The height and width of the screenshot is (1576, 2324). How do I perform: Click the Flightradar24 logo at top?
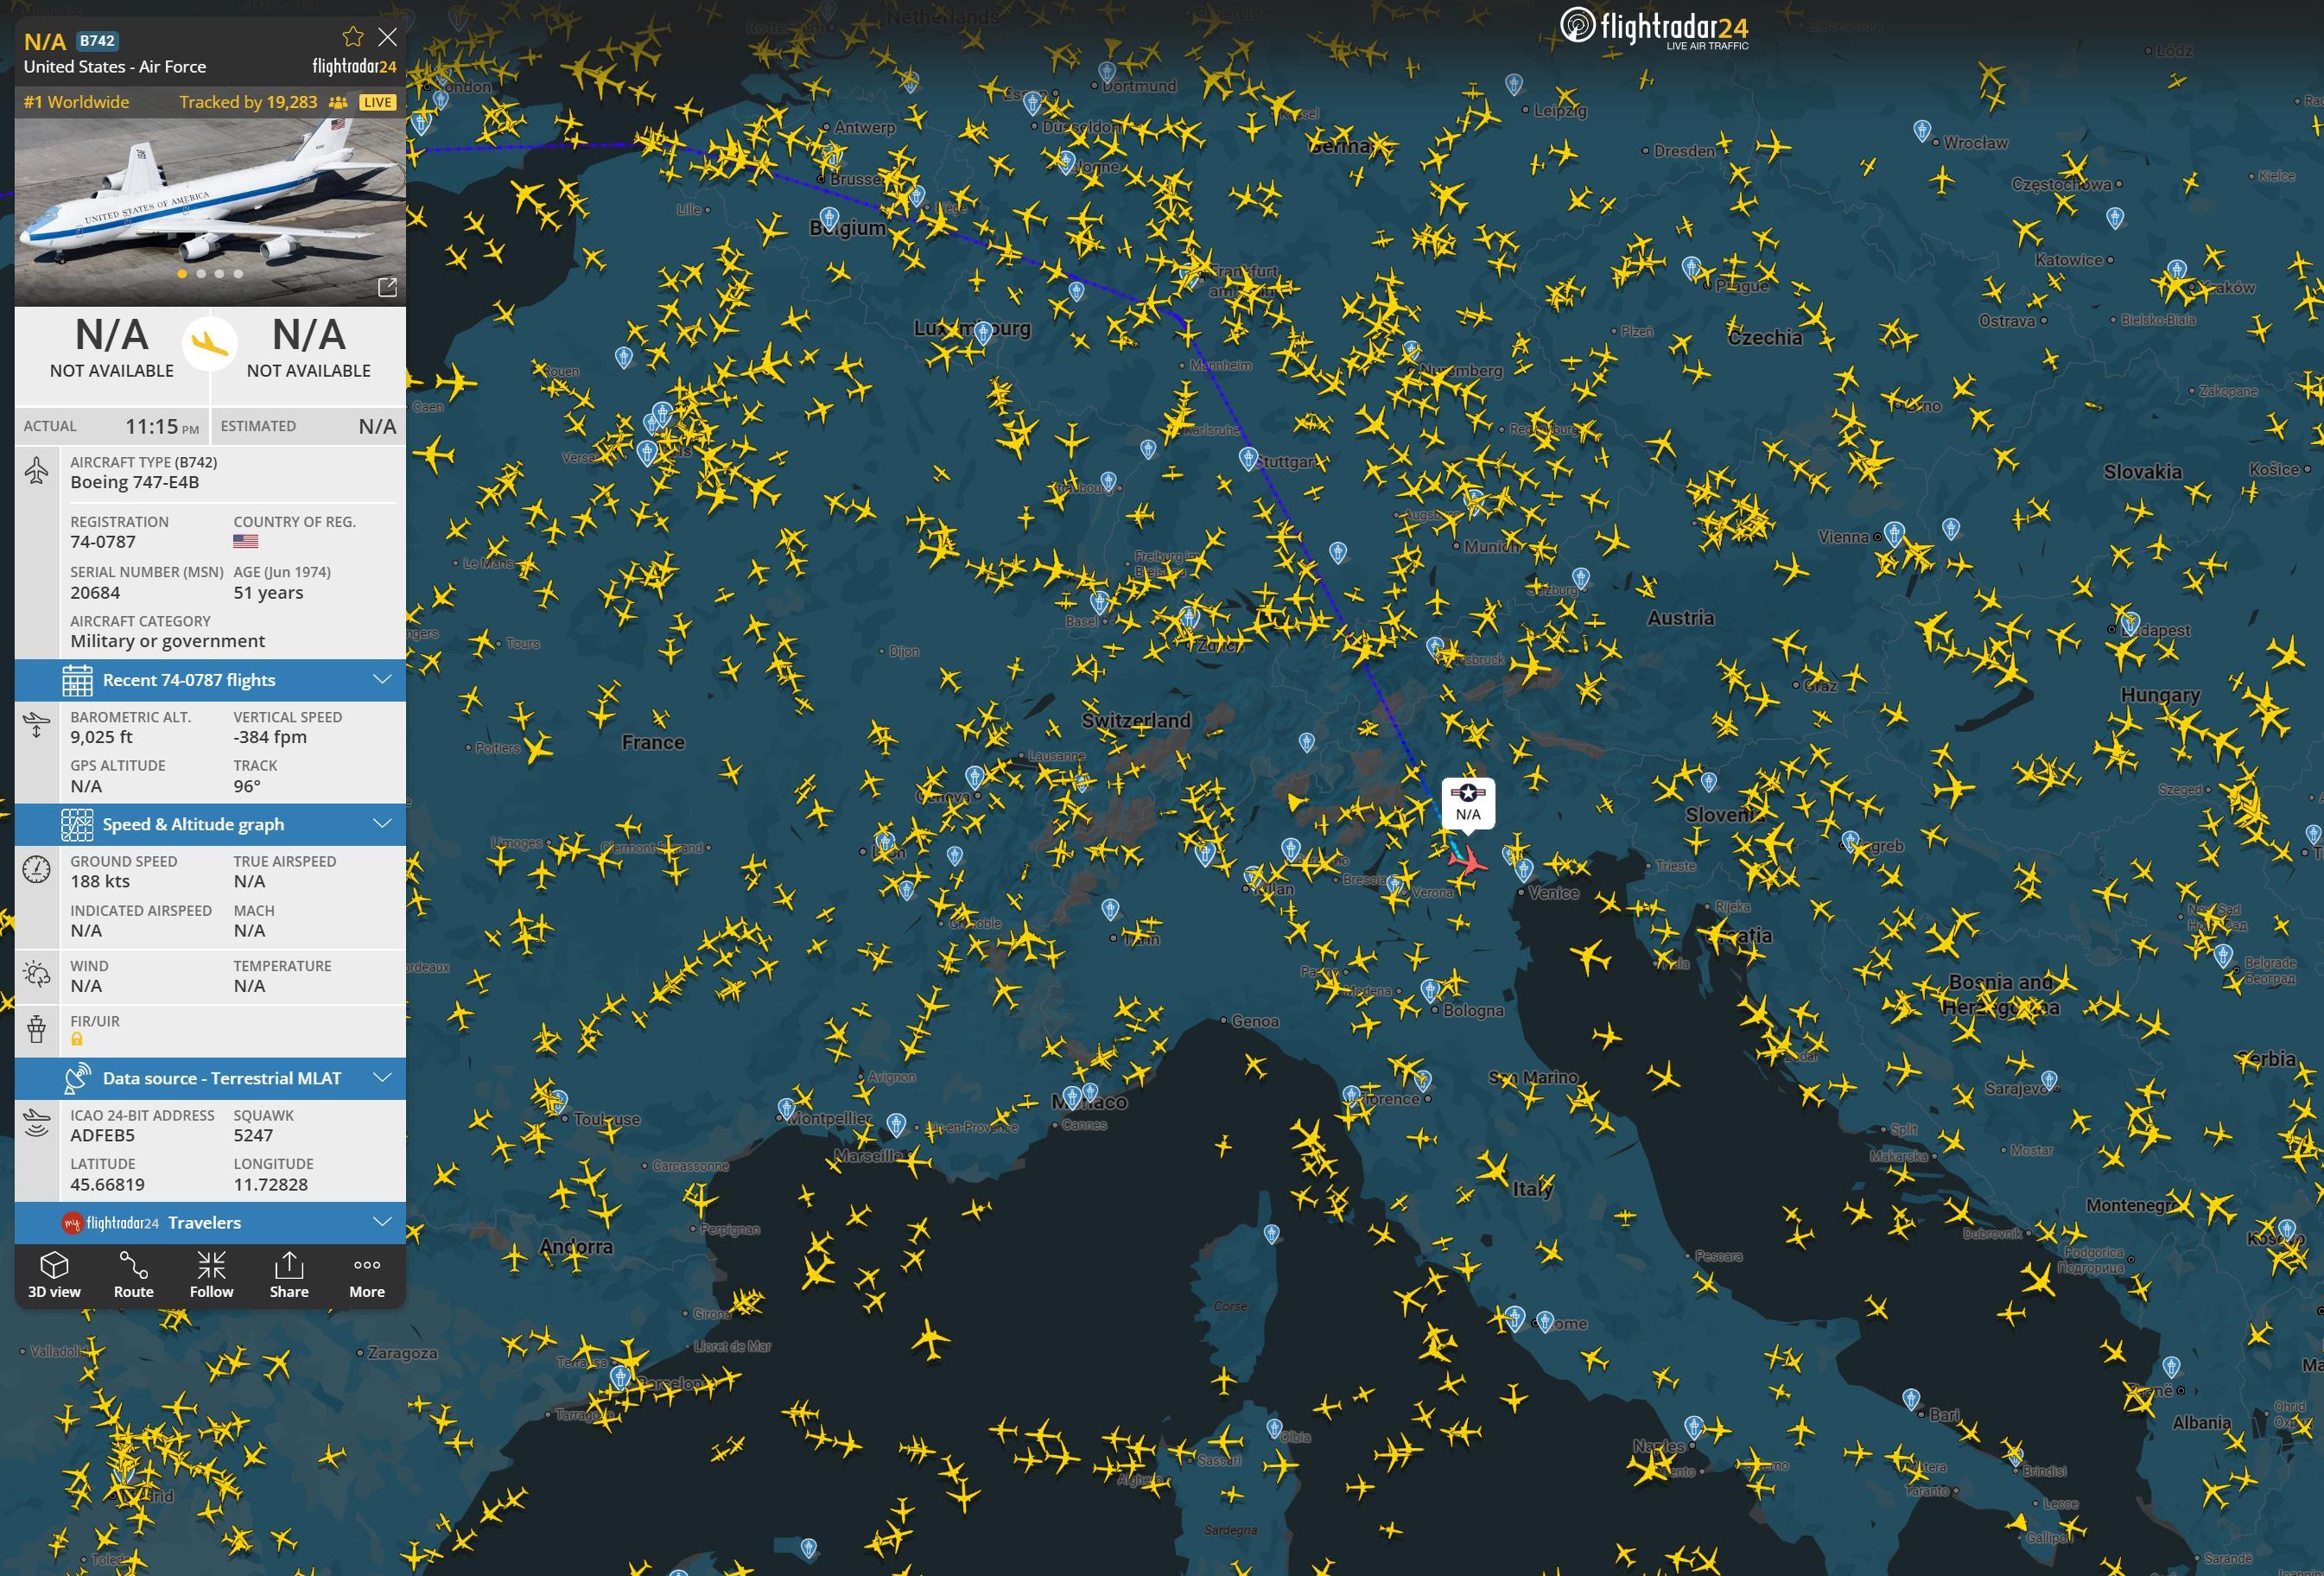coord(1655,27)
